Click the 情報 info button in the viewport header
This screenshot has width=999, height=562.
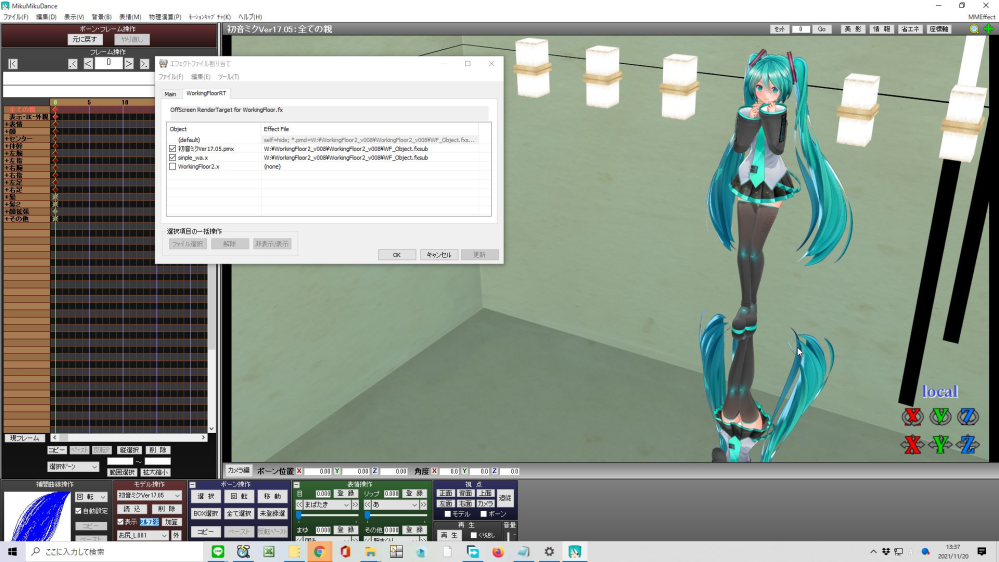(x=882, y=29)
